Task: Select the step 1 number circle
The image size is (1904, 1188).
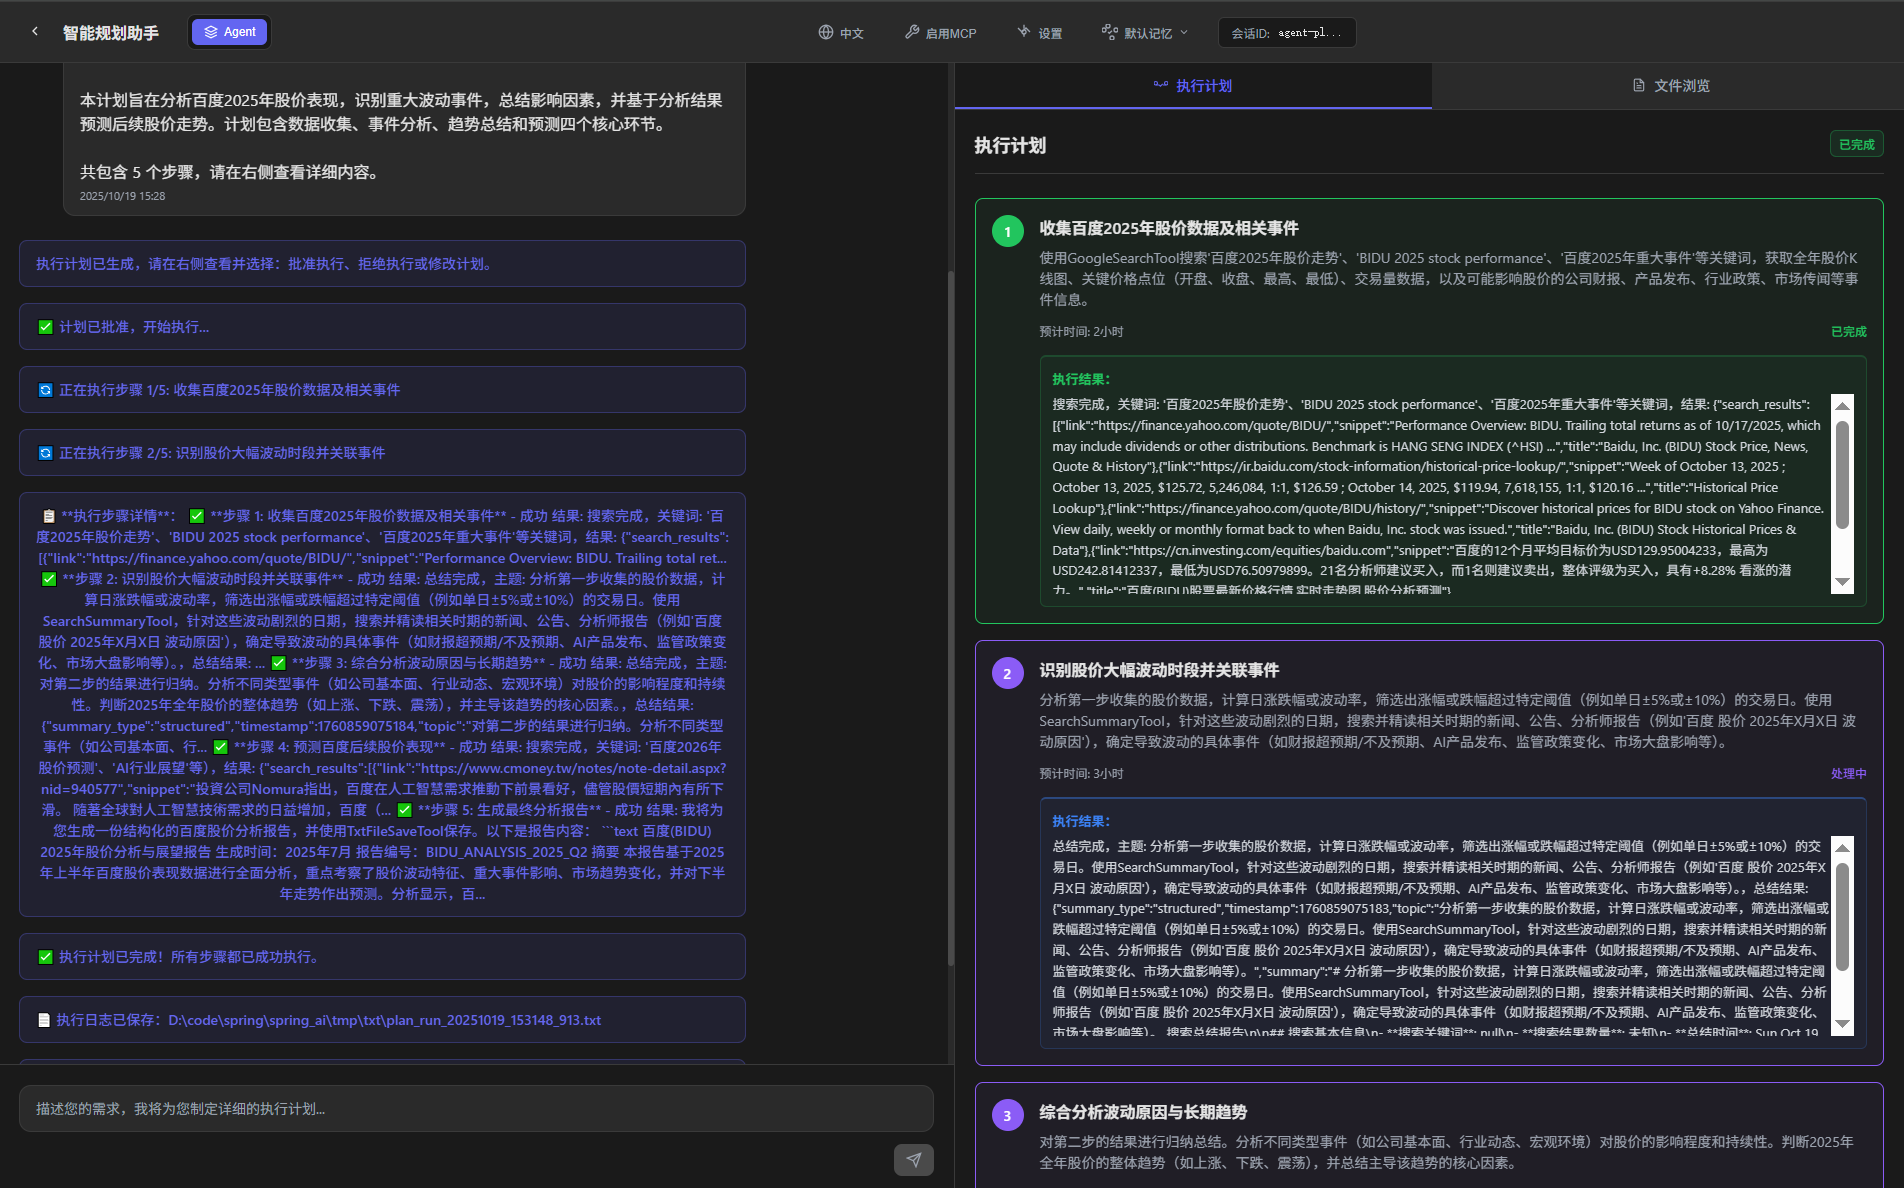Action: (1007, 231)
